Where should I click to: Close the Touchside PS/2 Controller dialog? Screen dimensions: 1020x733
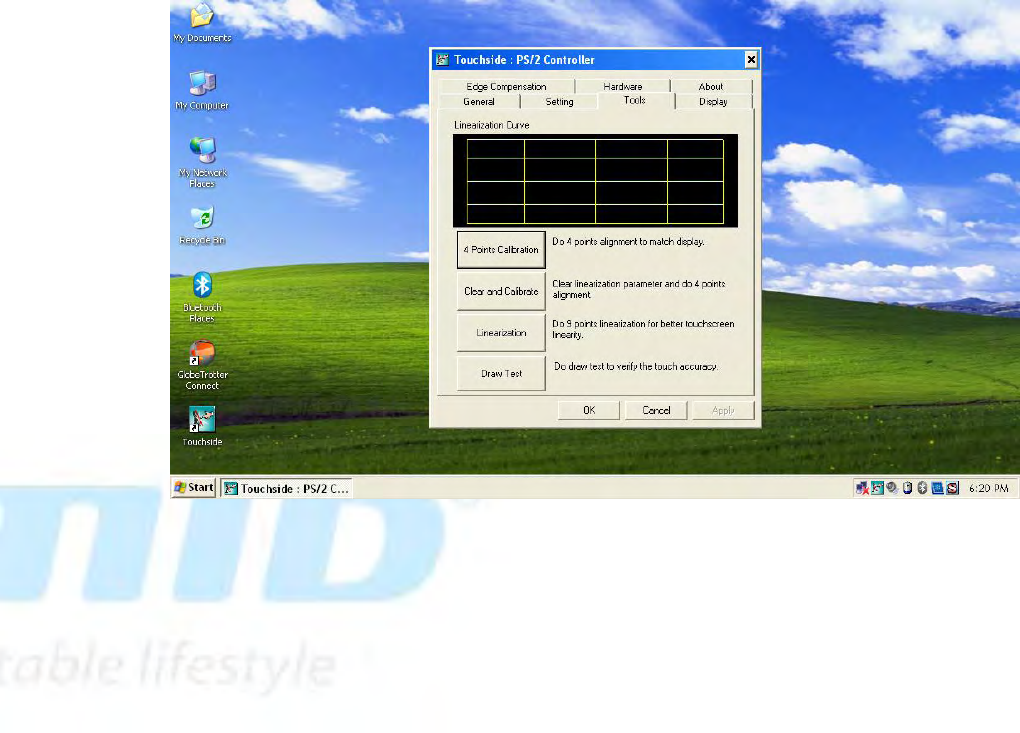751,60
